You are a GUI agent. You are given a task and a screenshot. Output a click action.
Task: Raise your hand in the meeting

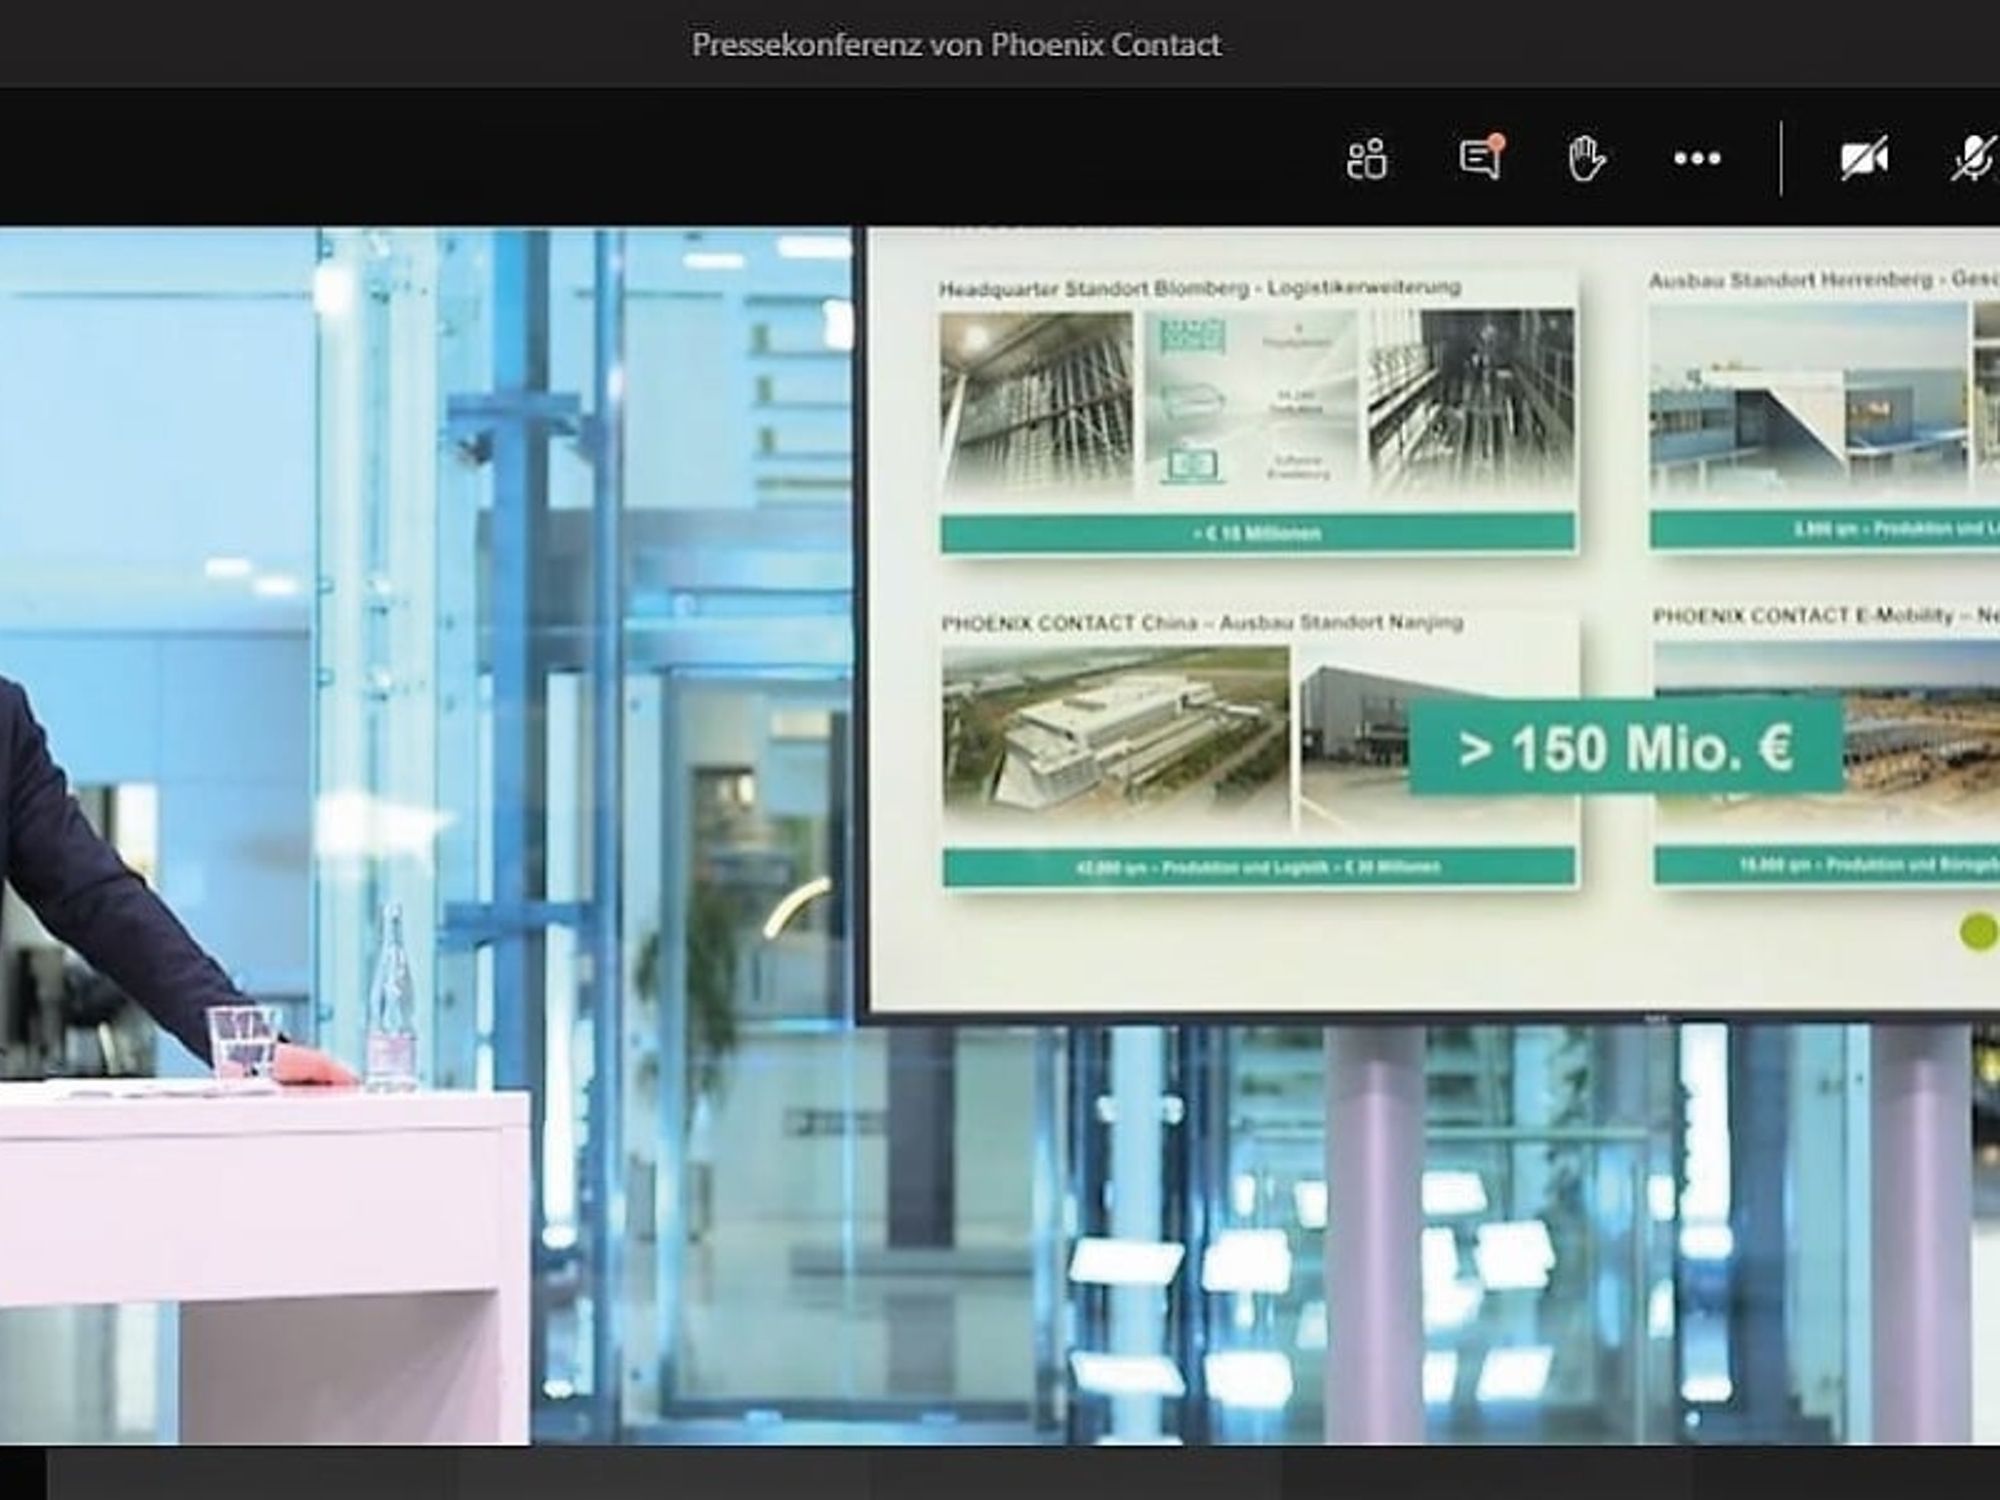point(1586,158)
